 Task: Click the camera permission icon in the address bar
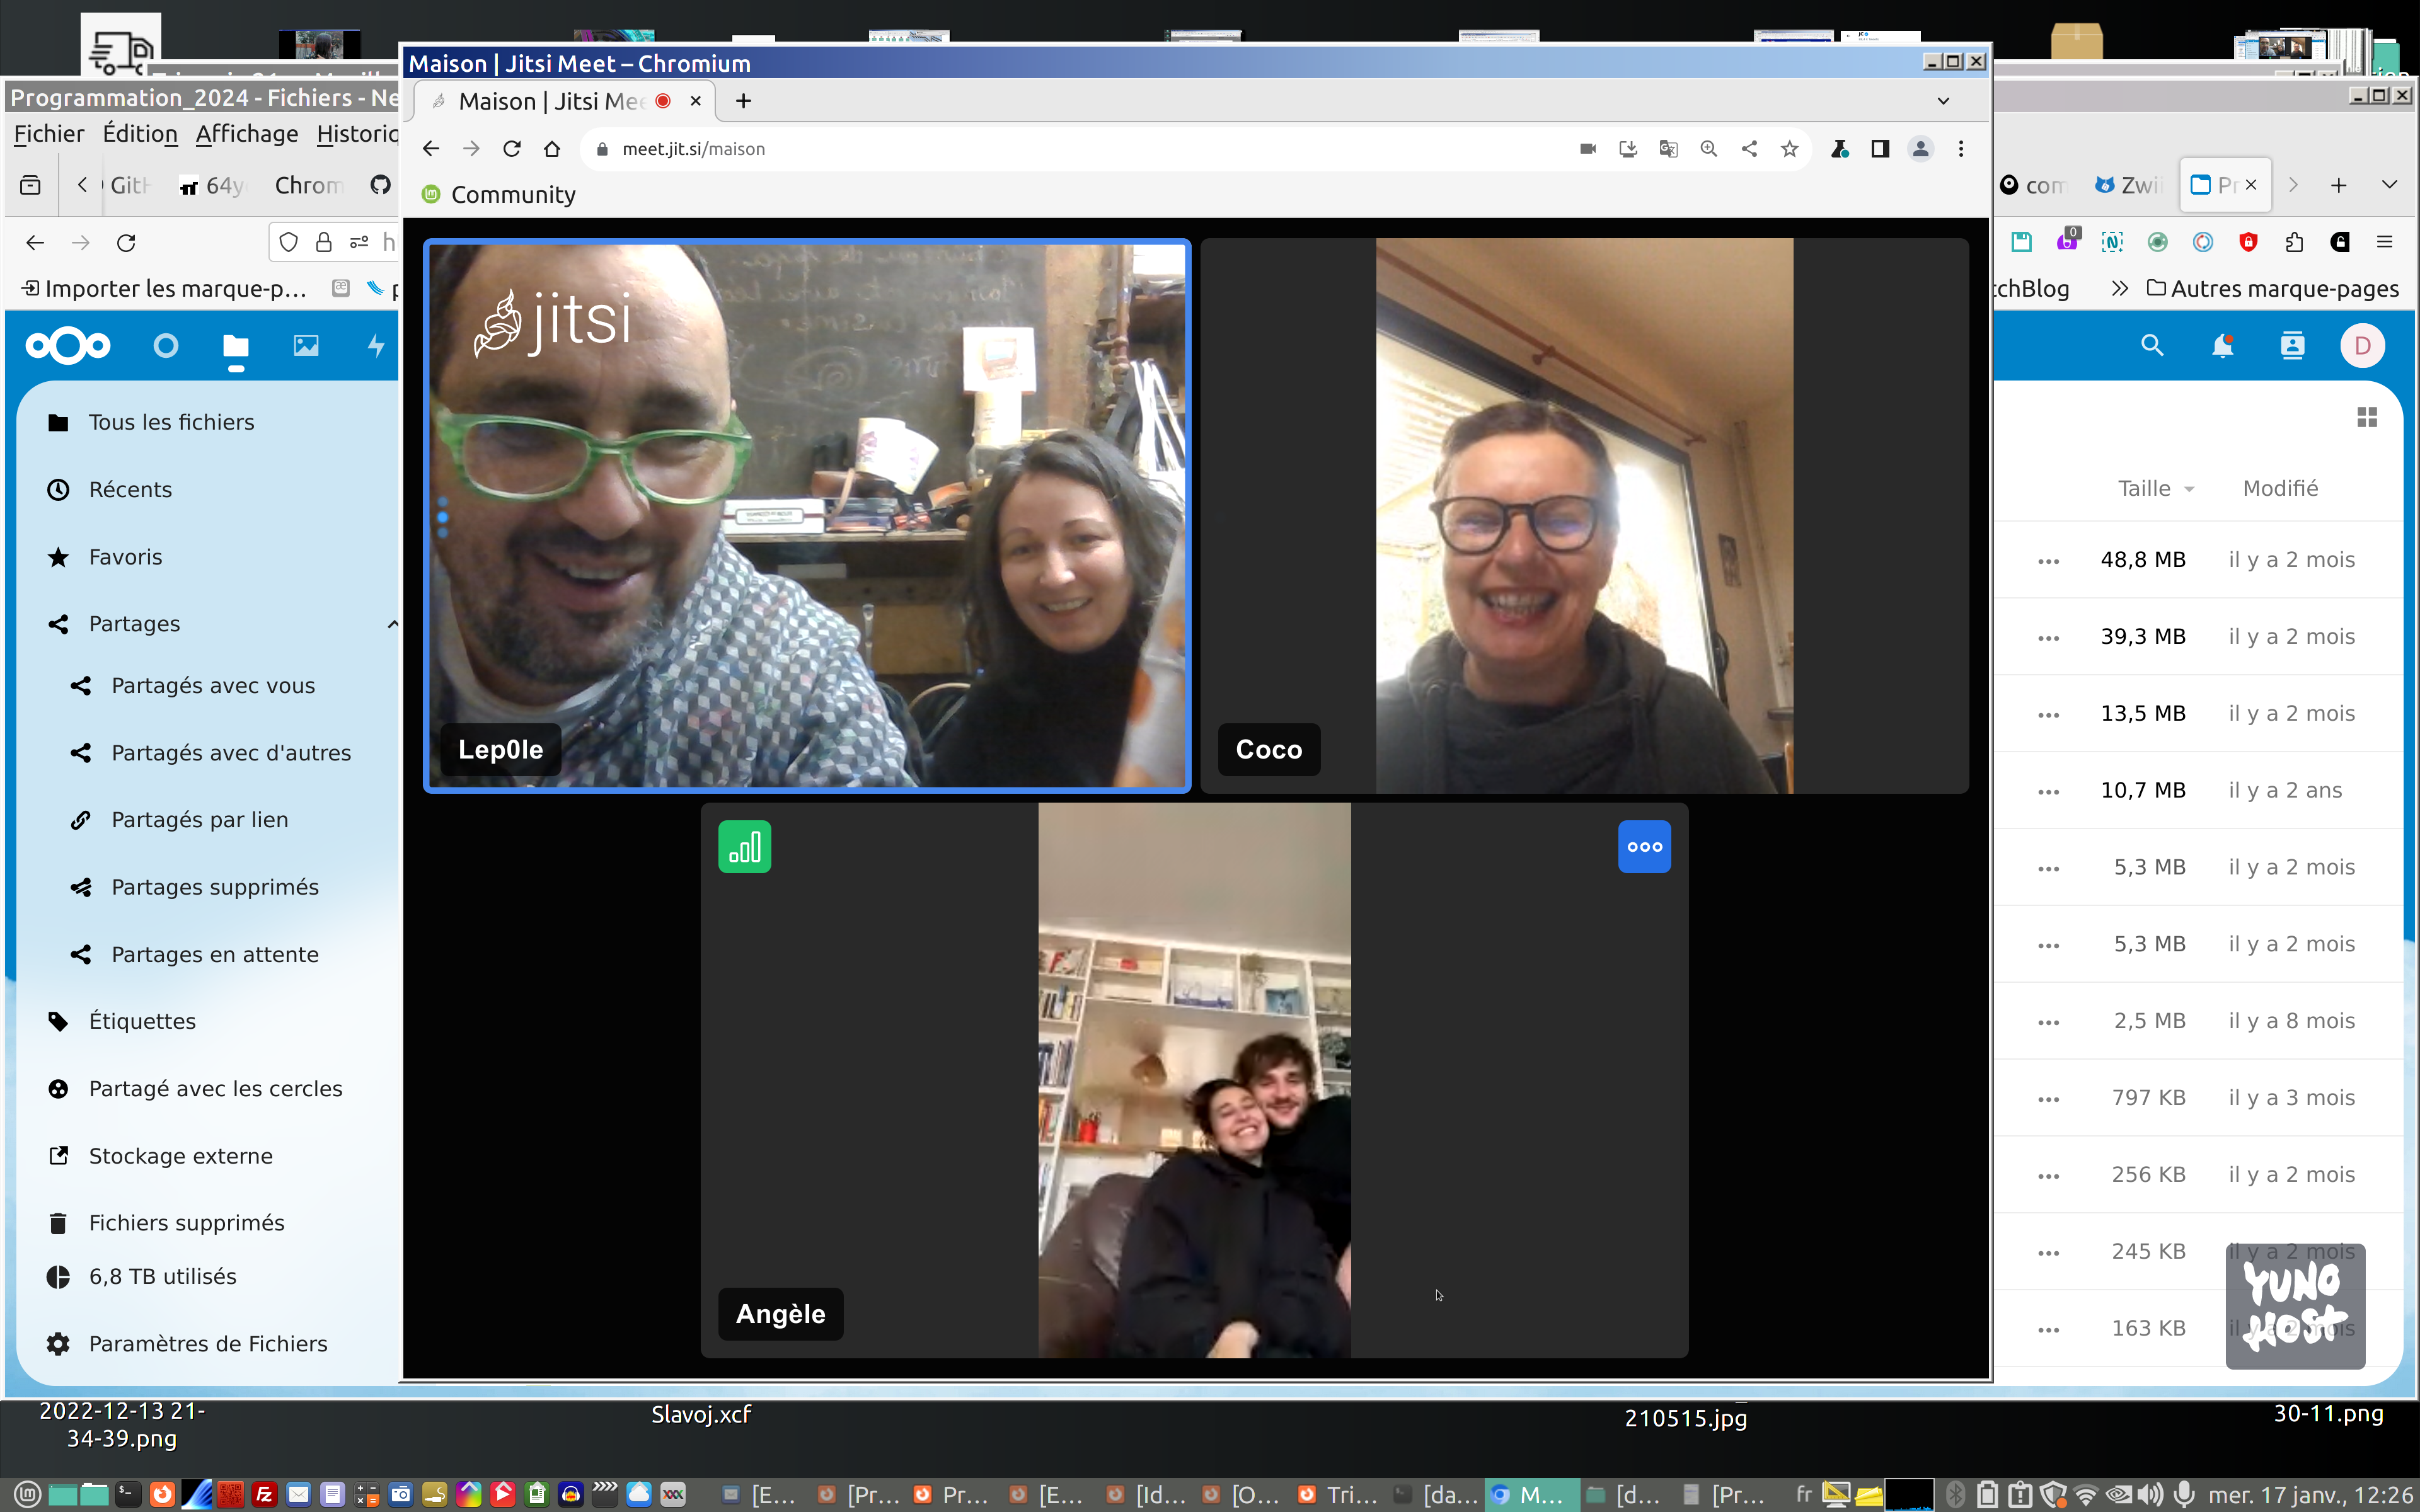[x=1587, y=149]
